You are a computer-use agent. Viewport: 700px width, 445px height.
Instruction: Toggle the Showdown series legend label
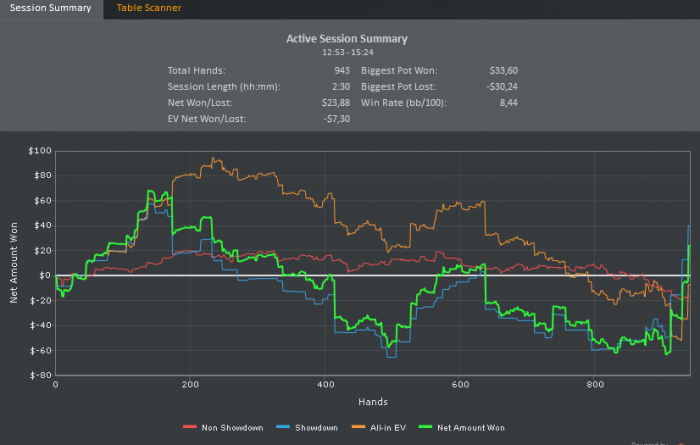(x=314, y=428)
